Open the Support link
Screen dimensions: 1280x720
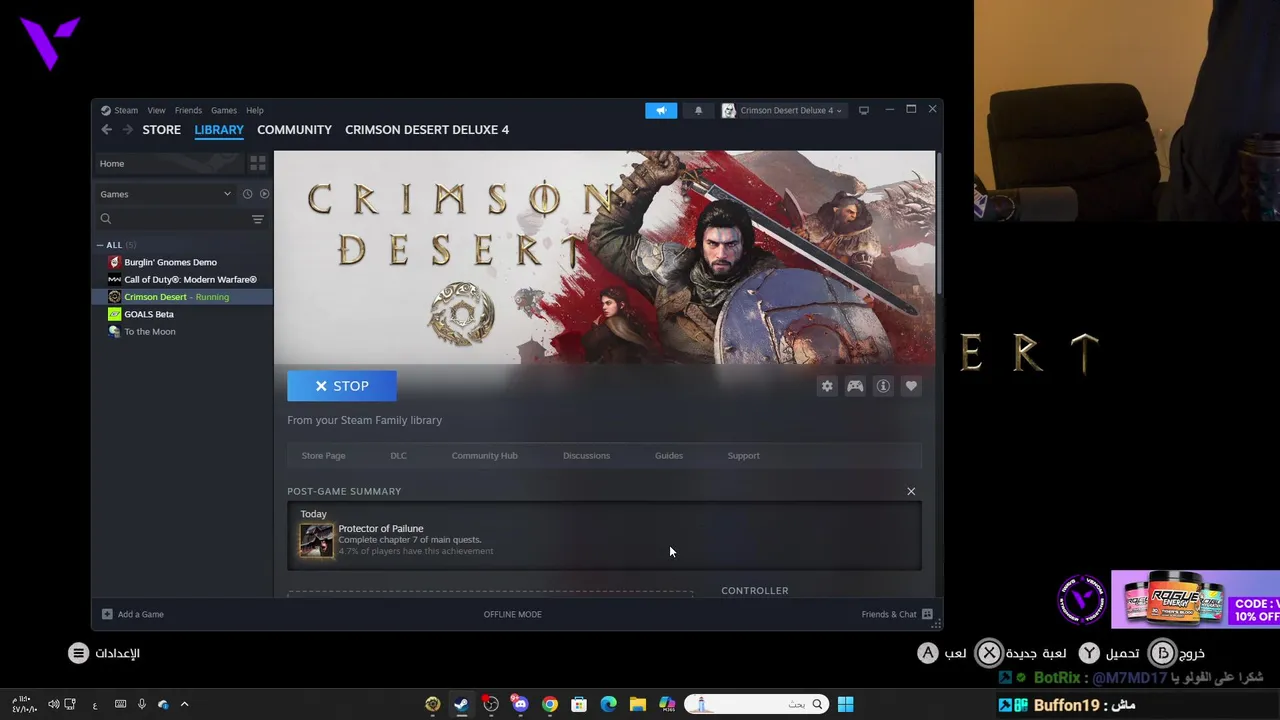tap(743, 456)
